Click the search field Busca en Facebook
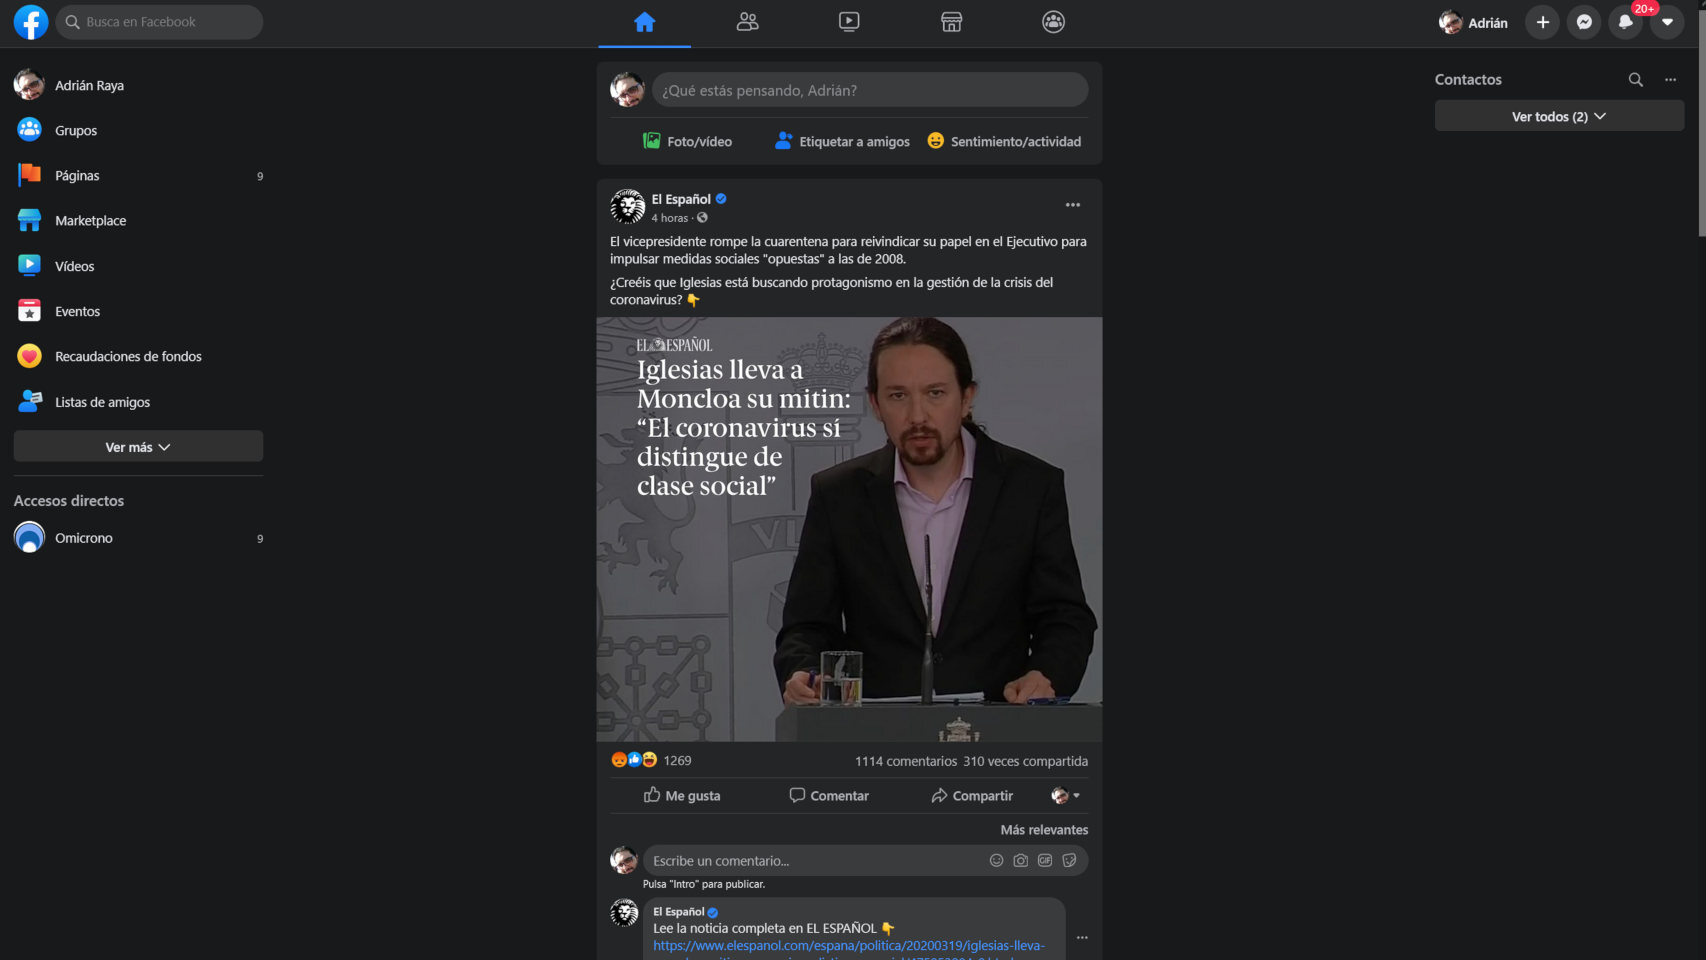1706x960 pixels. 159,21
